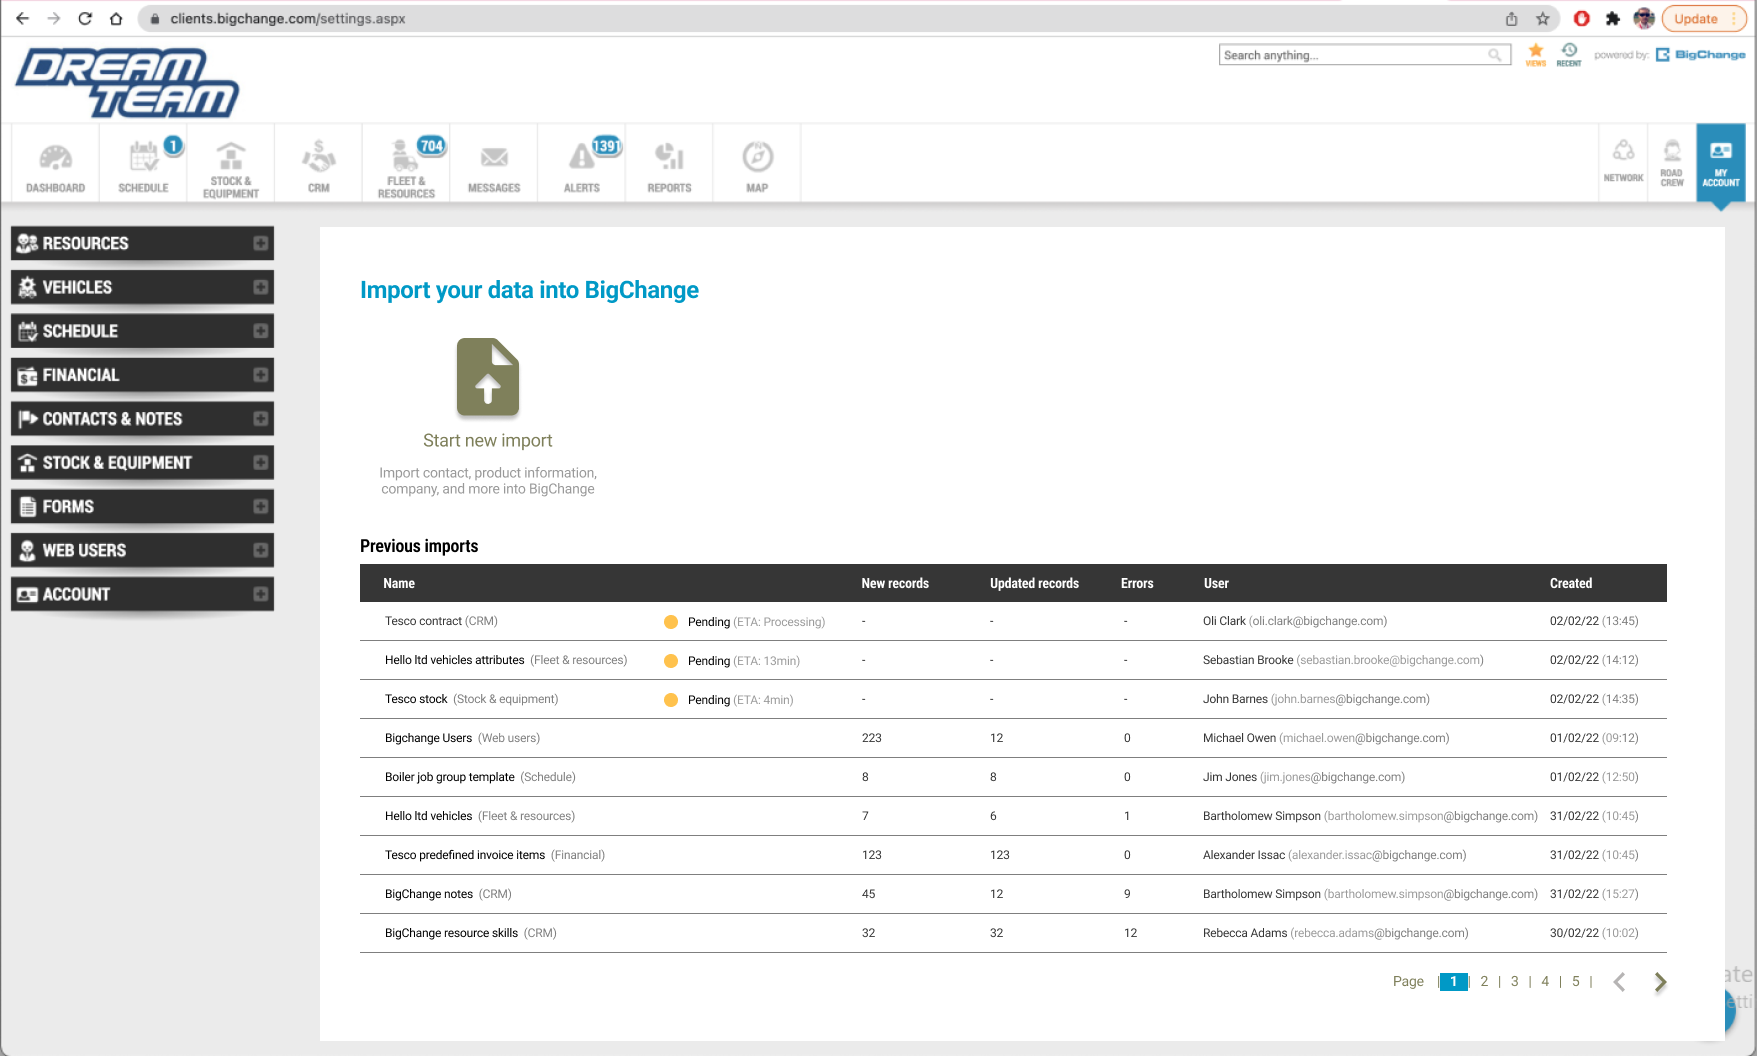Open Hello ltd vehicles attributes row

tap(1013, 660)
